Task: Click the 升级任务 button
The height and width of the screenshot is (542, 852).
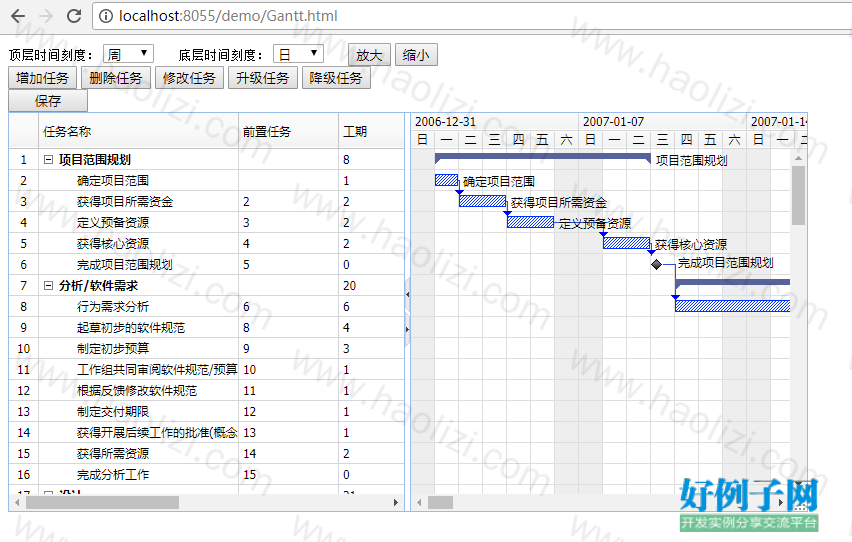Action: [262, 78]
